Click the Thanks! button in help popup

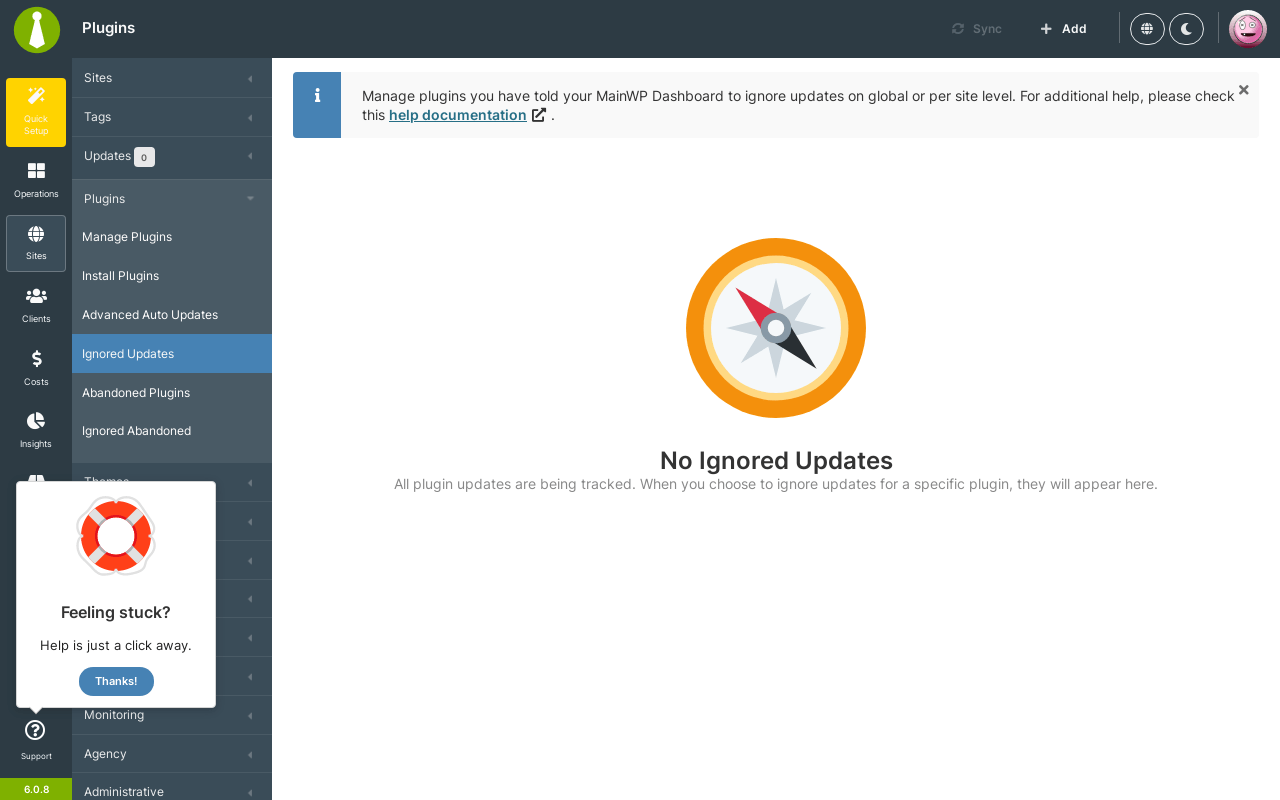click(x=116, y=681)
